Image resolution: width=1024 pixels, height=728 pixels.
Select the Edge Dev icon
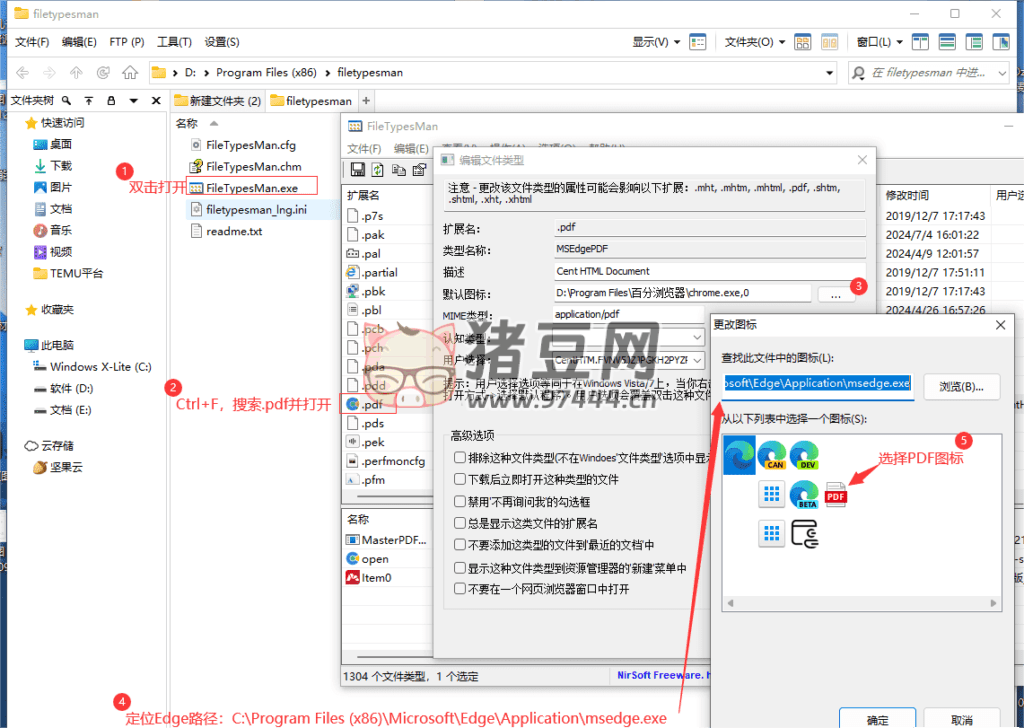coord(804,457)
